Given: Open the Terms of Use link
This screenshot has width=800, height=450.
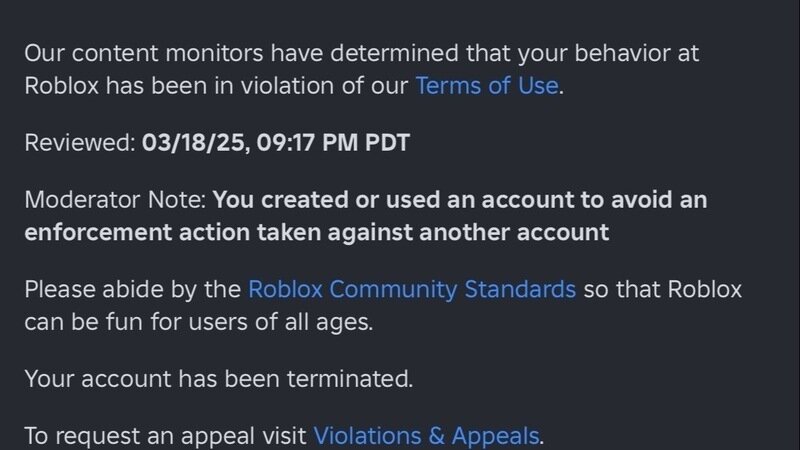Looking at the screenshot, I should (x=486, y=85).
